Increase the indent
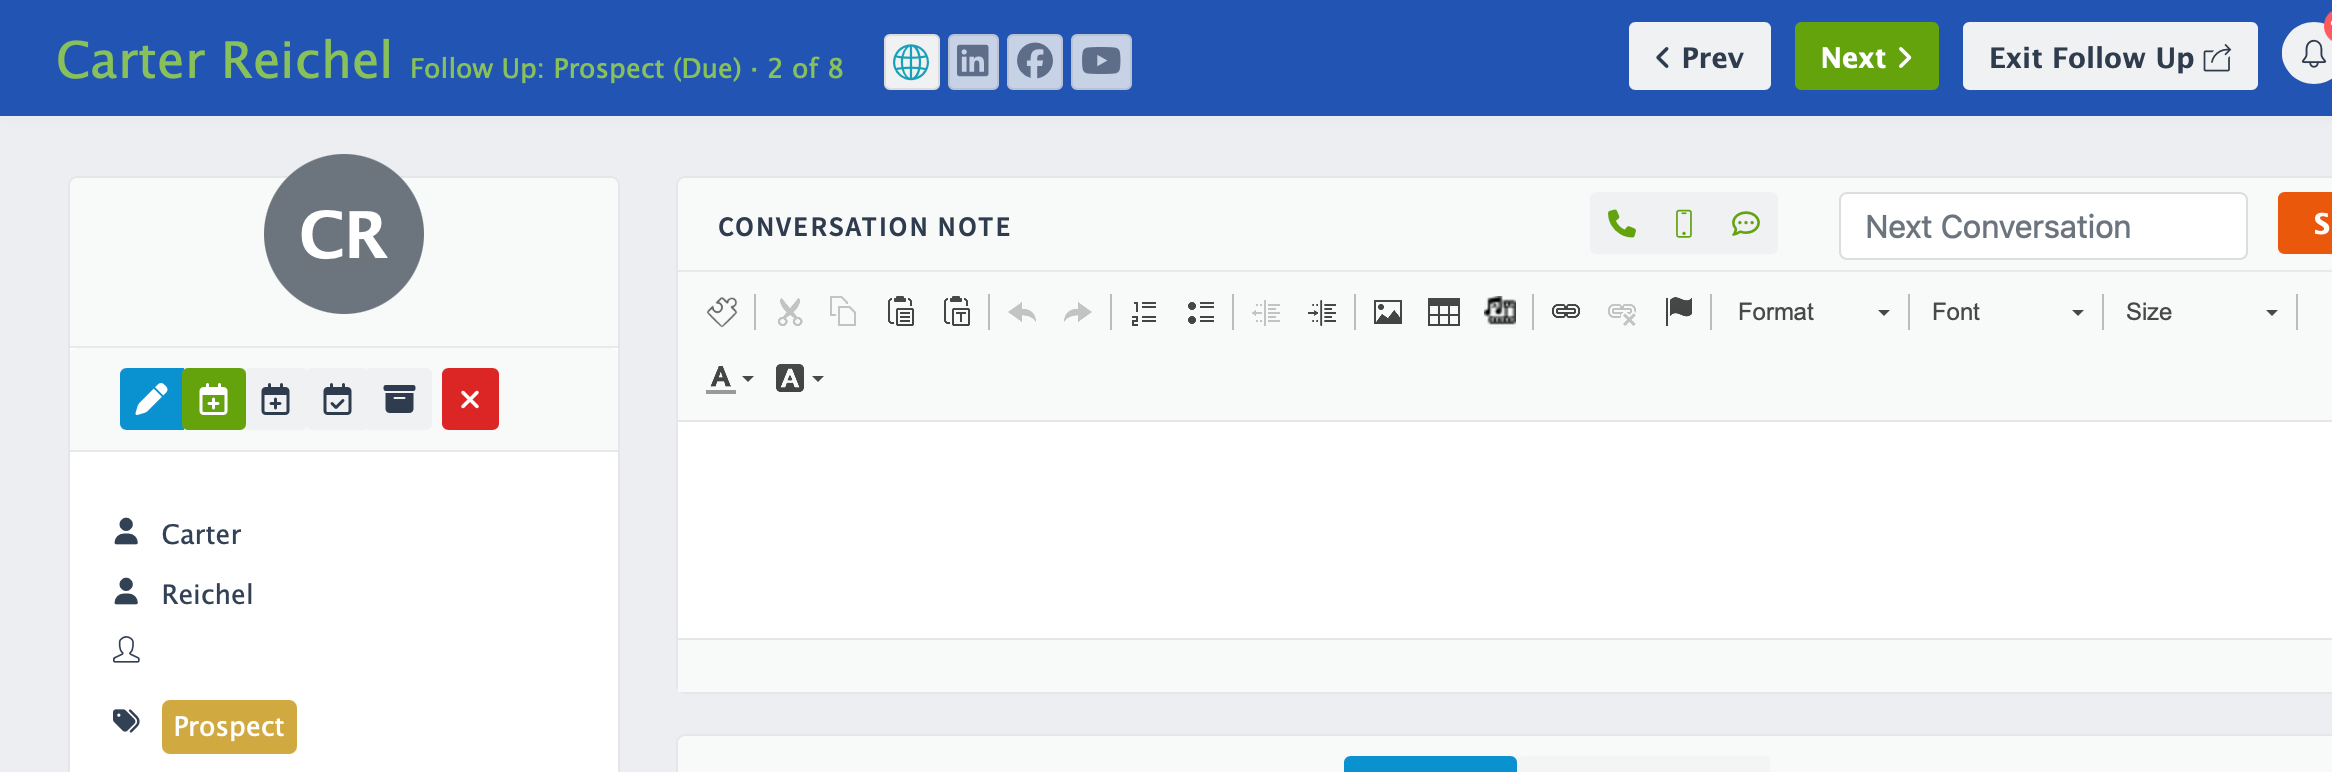Screen dimensions: 2332x772 pyautogui.click(x=1322, y=313)
